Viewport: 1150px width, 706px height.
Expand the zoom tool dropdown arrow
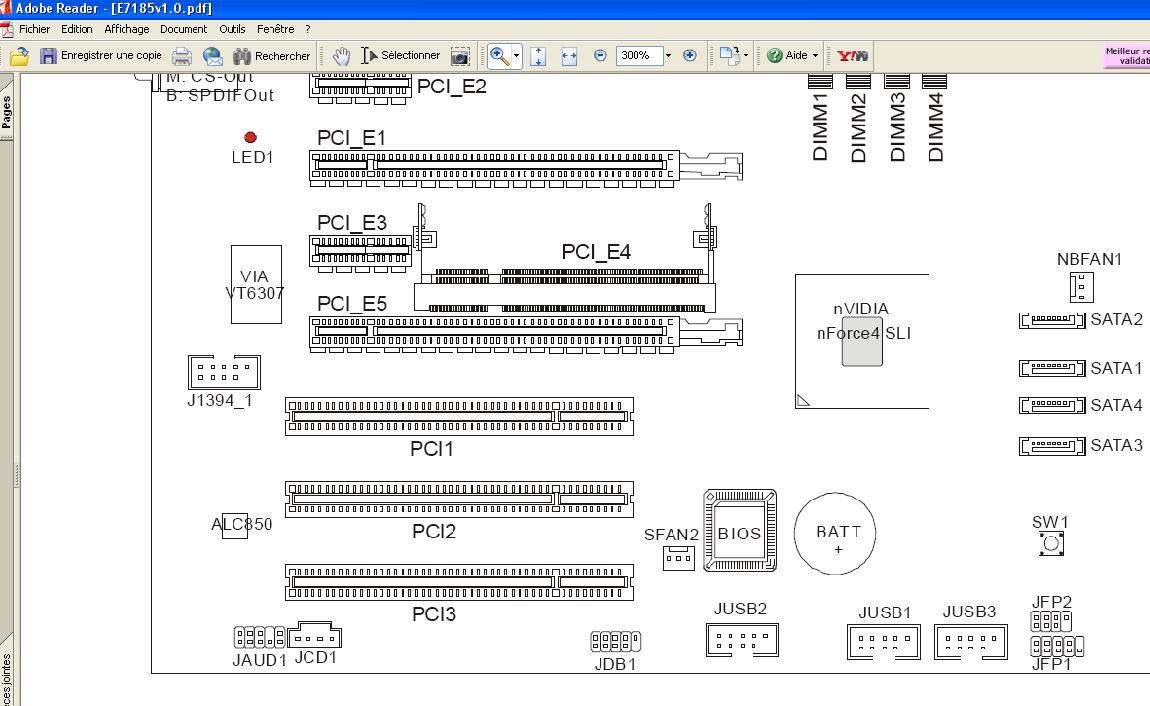(516, 56)
